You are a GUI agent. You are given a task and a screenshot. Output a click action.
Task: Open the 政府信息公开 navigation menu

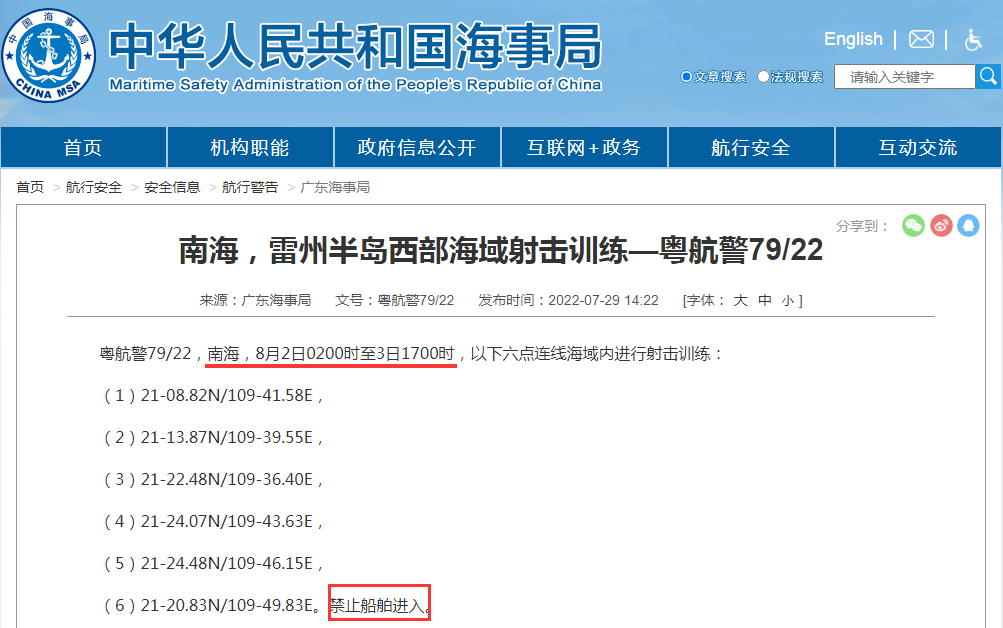[417, 148]
